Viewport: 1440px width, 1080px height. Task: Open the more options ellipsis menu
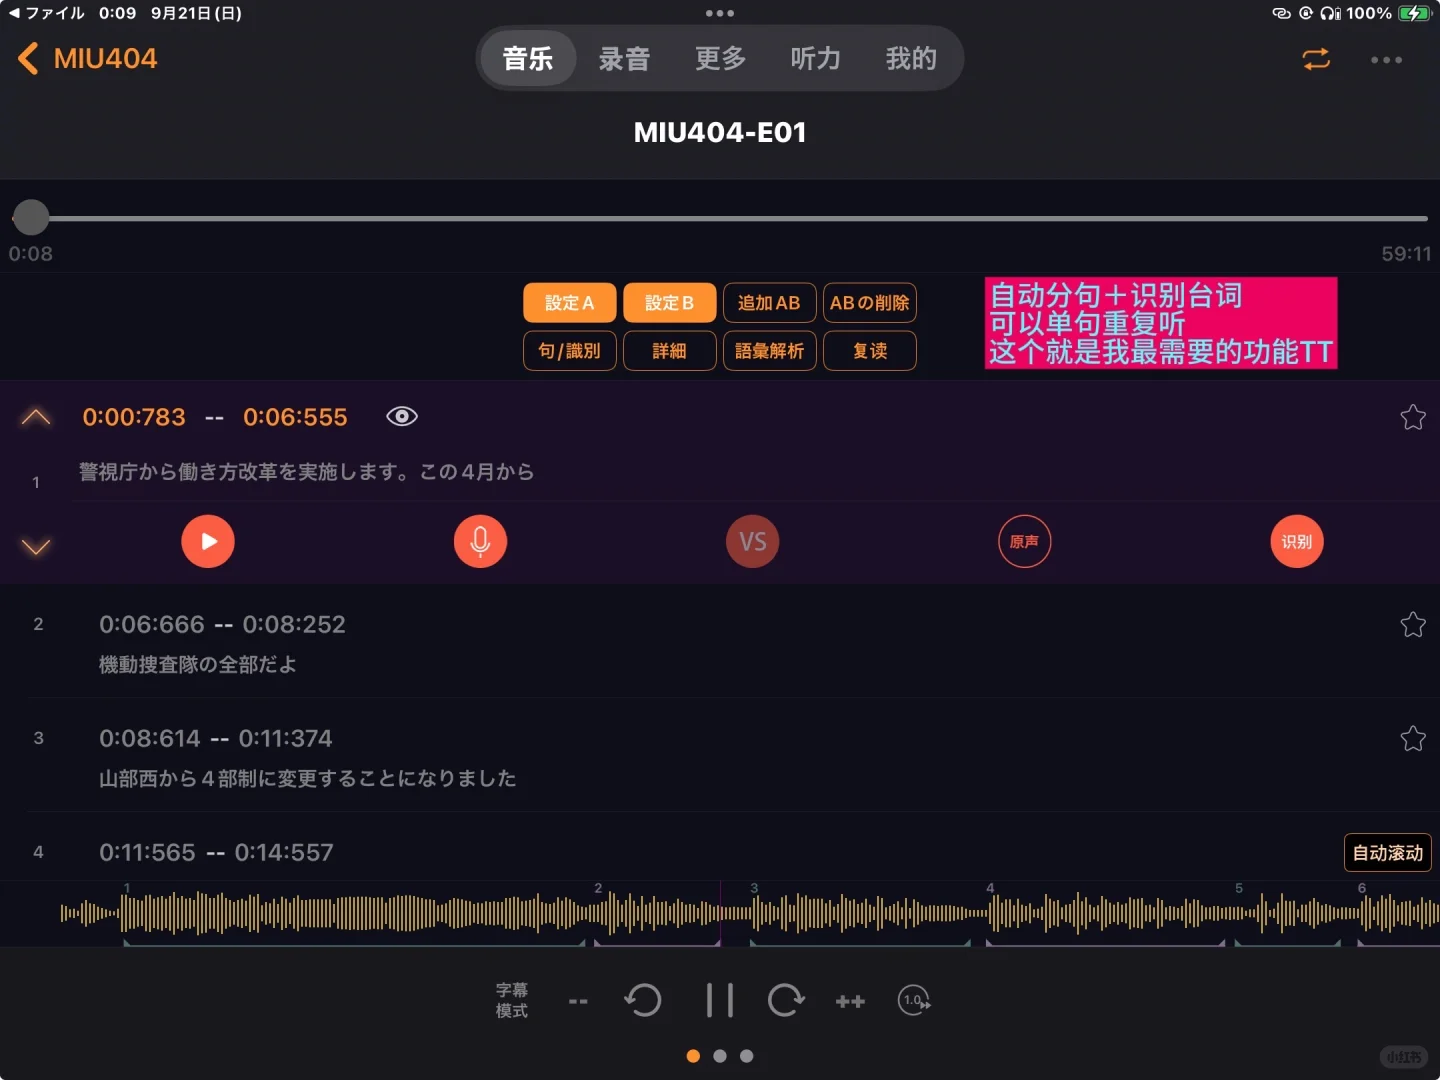click(x=1386, y=60)
